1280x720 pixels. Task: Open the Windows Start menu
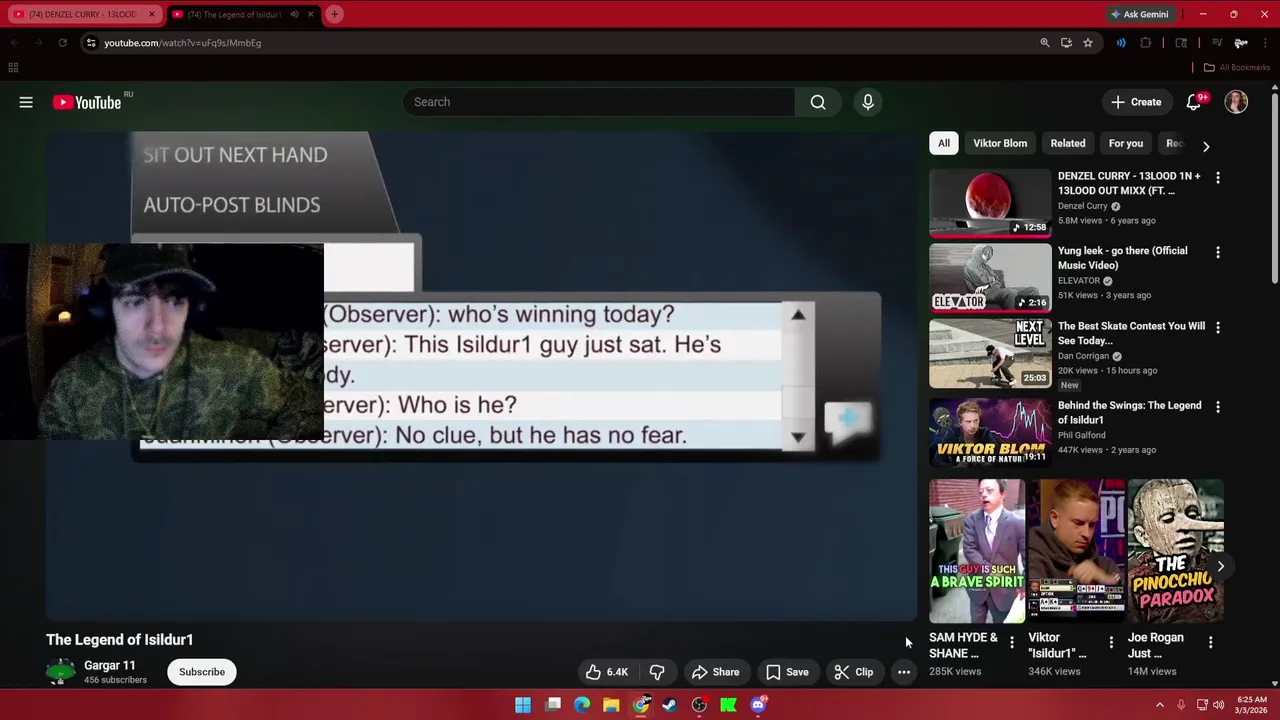coord(523,705)
